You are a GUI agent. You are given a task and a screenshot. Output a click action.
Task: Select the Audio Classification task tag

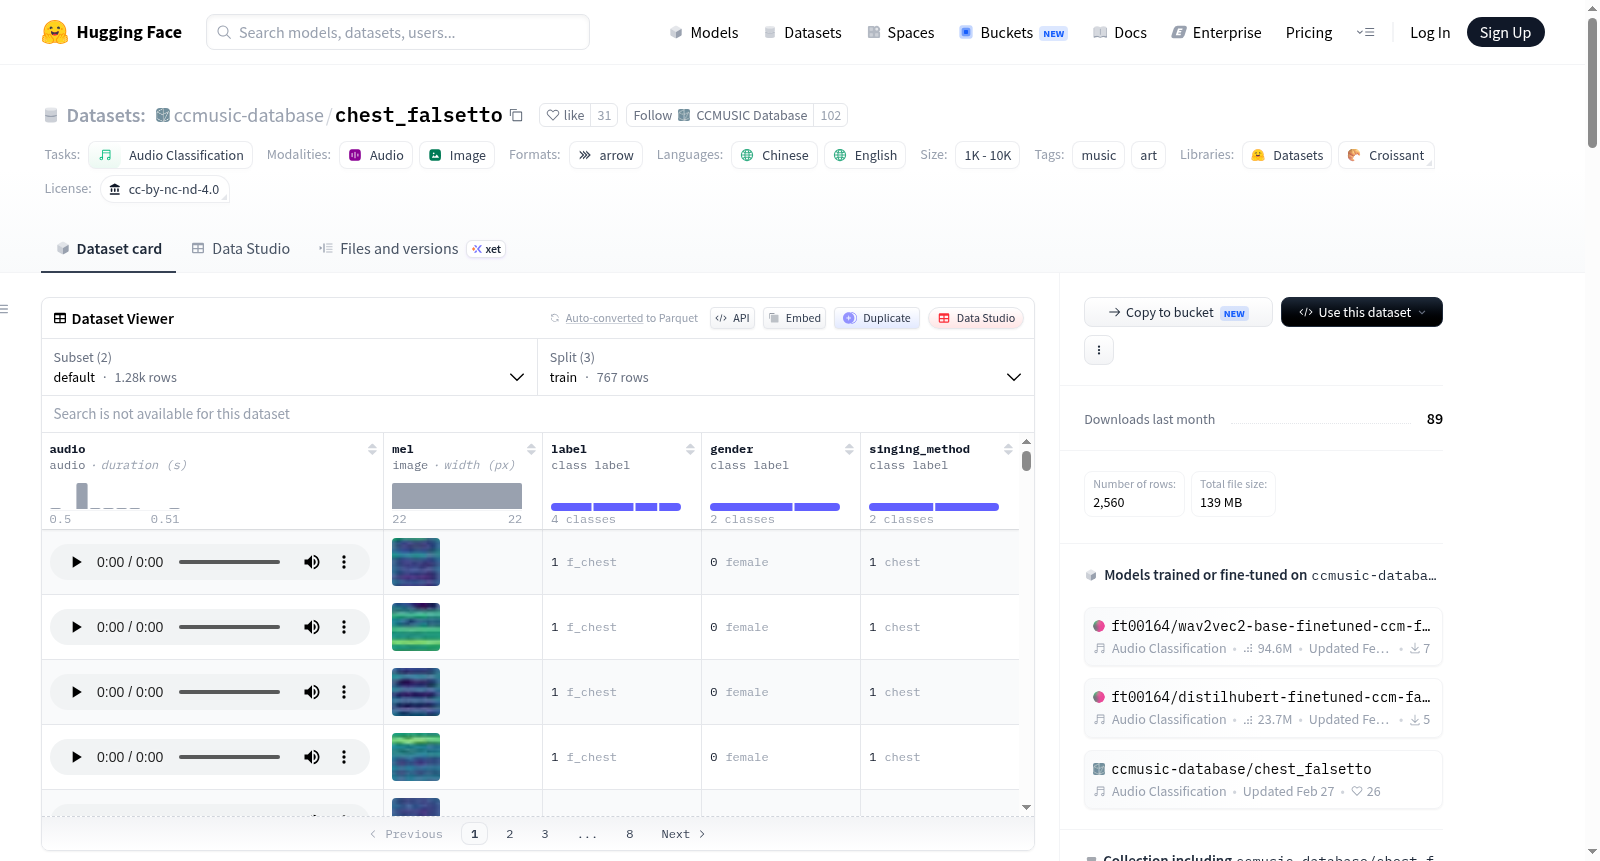click(x=171, y=155)
